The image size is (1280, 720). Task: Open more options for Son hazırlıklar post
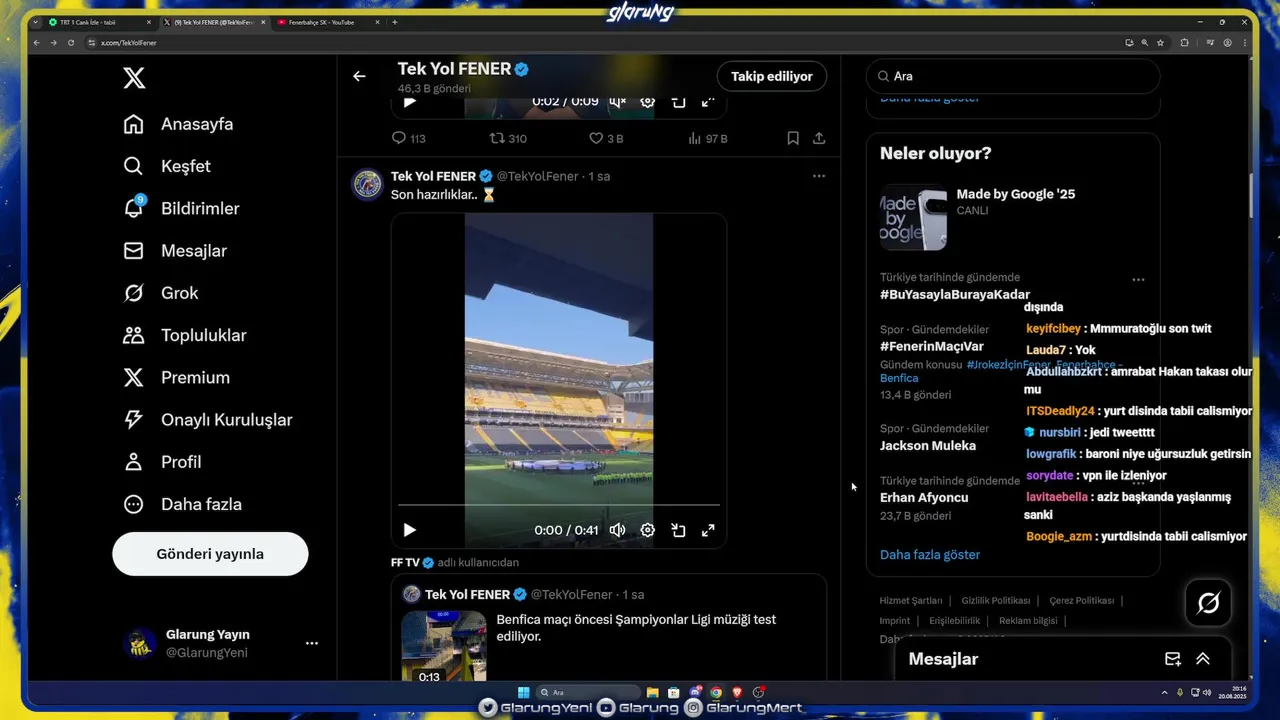[x=819, y=176]
